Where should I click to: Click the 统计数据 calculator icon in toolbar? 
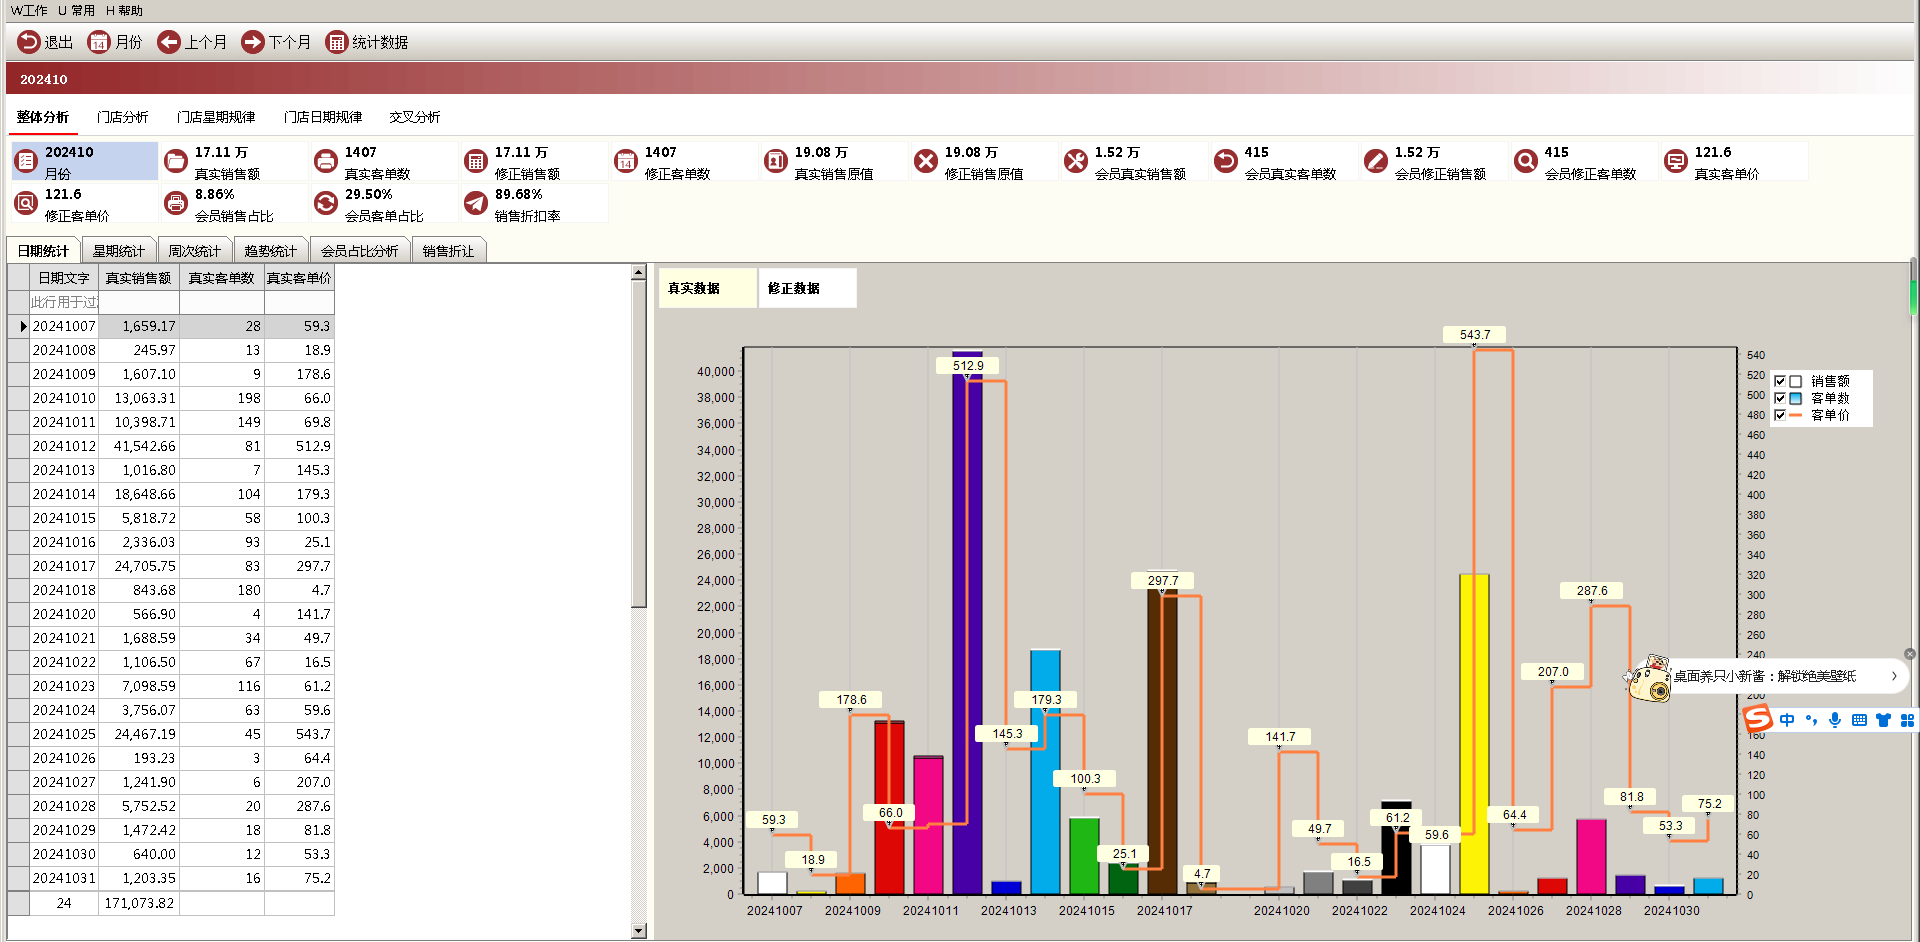pyautogui.click(x=336, y=42)
